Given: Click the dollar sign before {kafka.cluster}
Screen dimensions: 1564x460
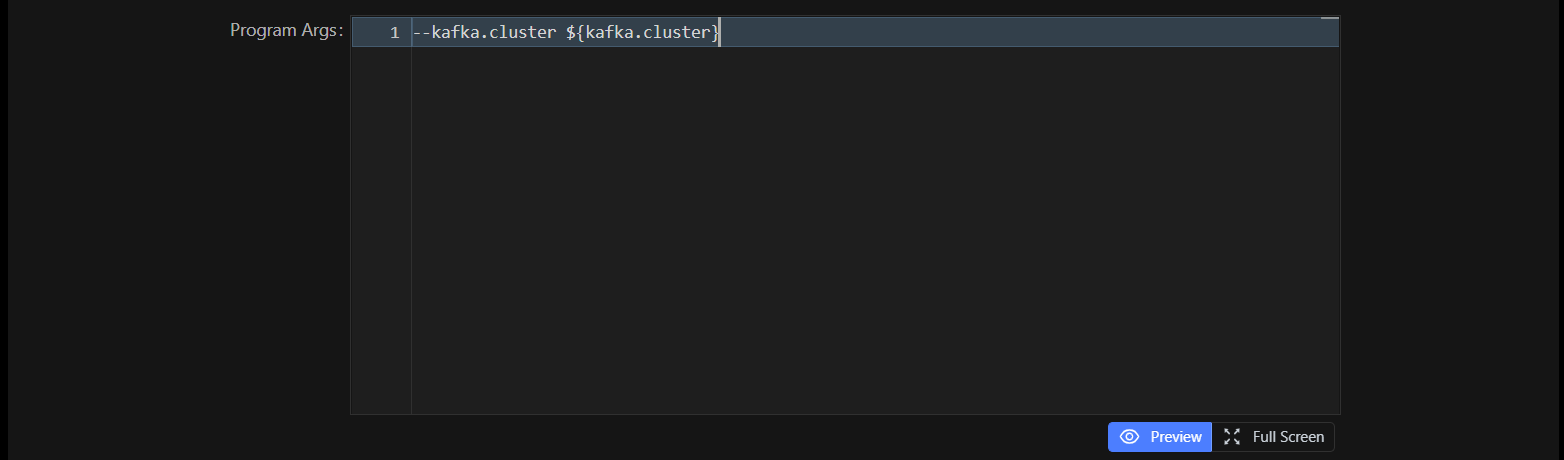Looking at the screenshot, I should click(x=571, y=33).
